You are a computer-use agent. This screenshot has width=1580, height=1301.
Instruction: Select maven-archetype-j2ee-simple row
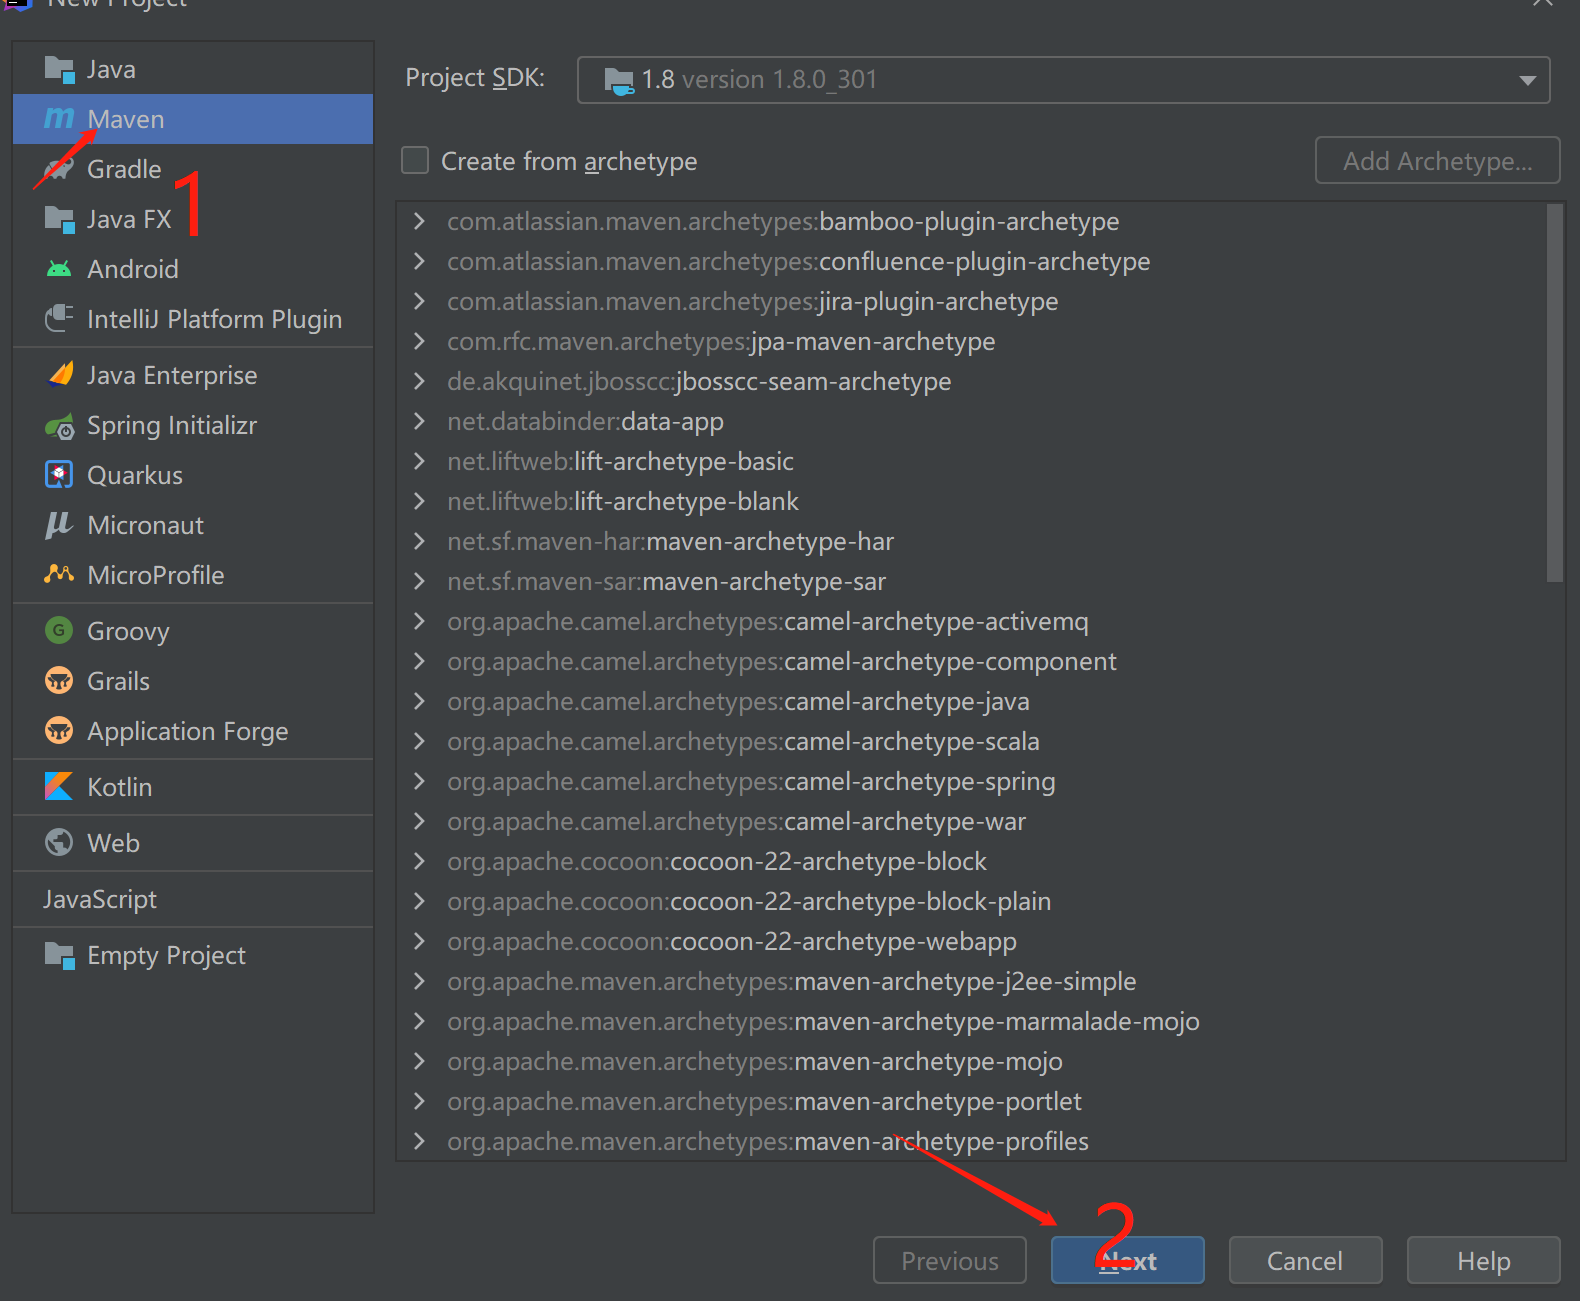pyautogui.click(x=980, y=981)
